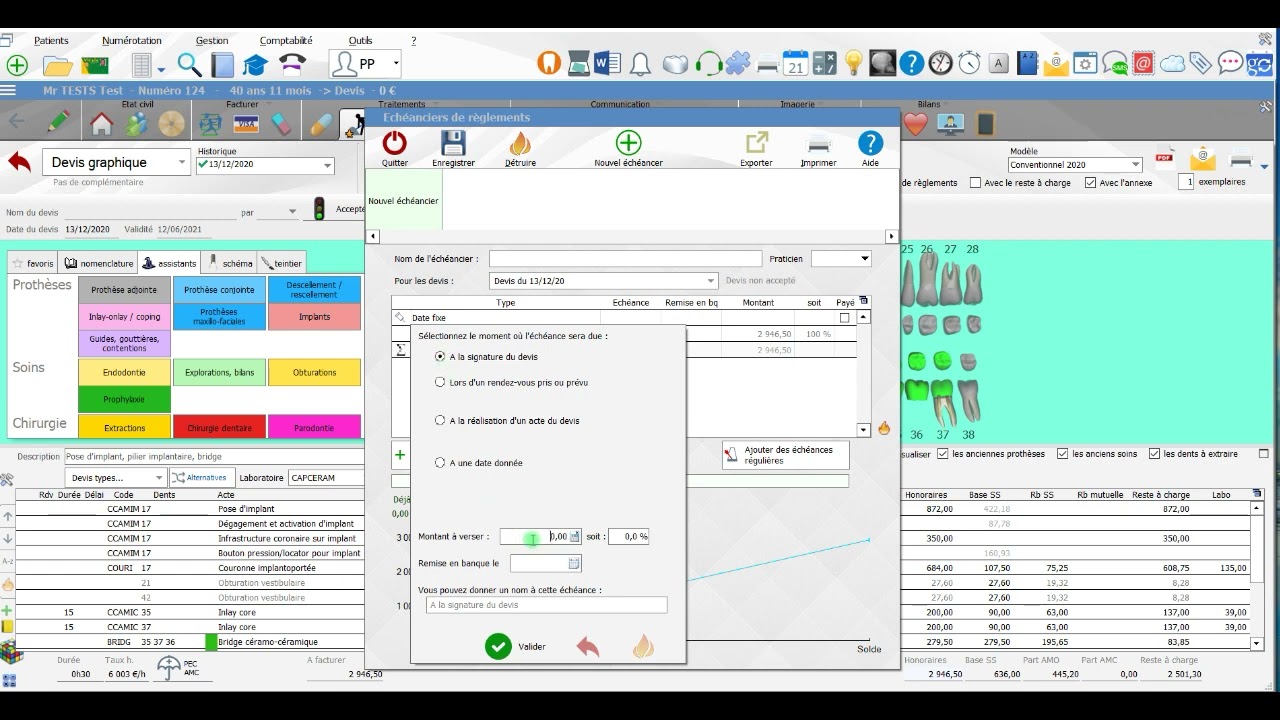
Task: Click into the 'Nom de l'échéancier' field
Action: tap(625, 259)
